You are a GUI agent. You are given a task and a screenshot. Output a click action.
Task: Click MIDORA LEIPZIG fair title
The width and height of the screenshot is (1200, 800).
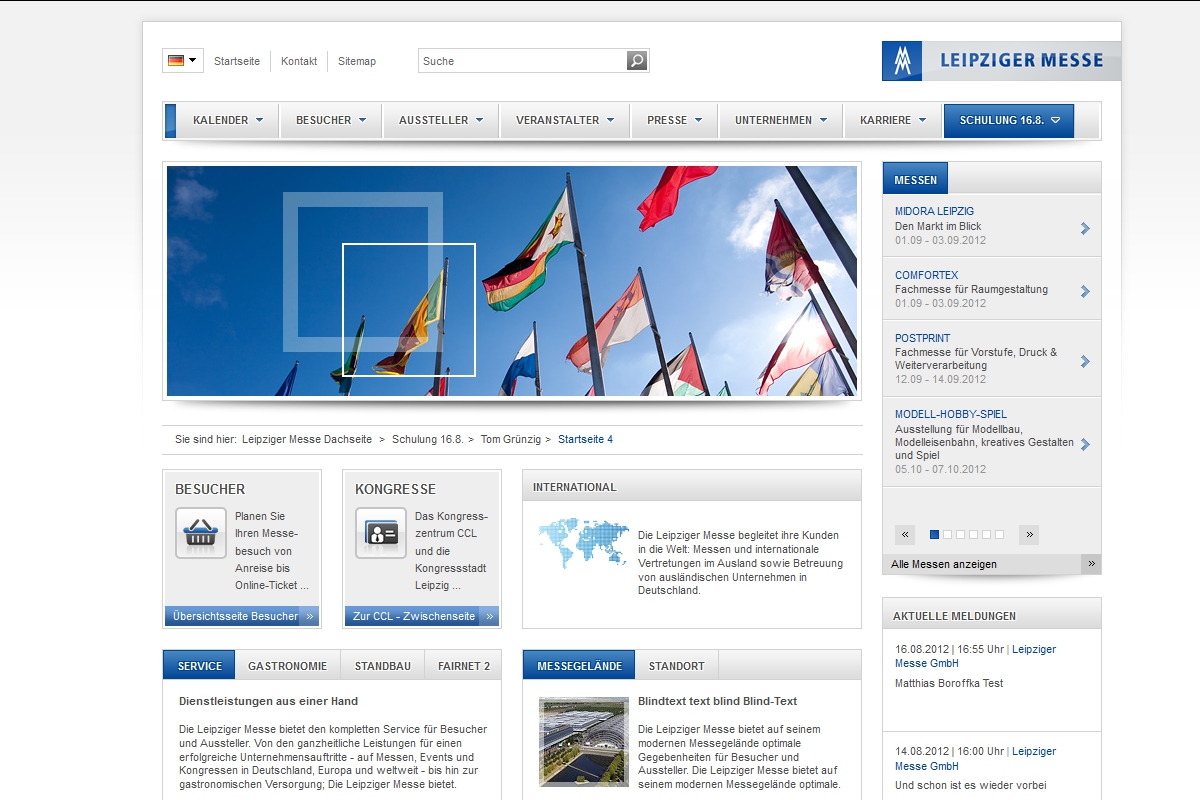point(934,211)
